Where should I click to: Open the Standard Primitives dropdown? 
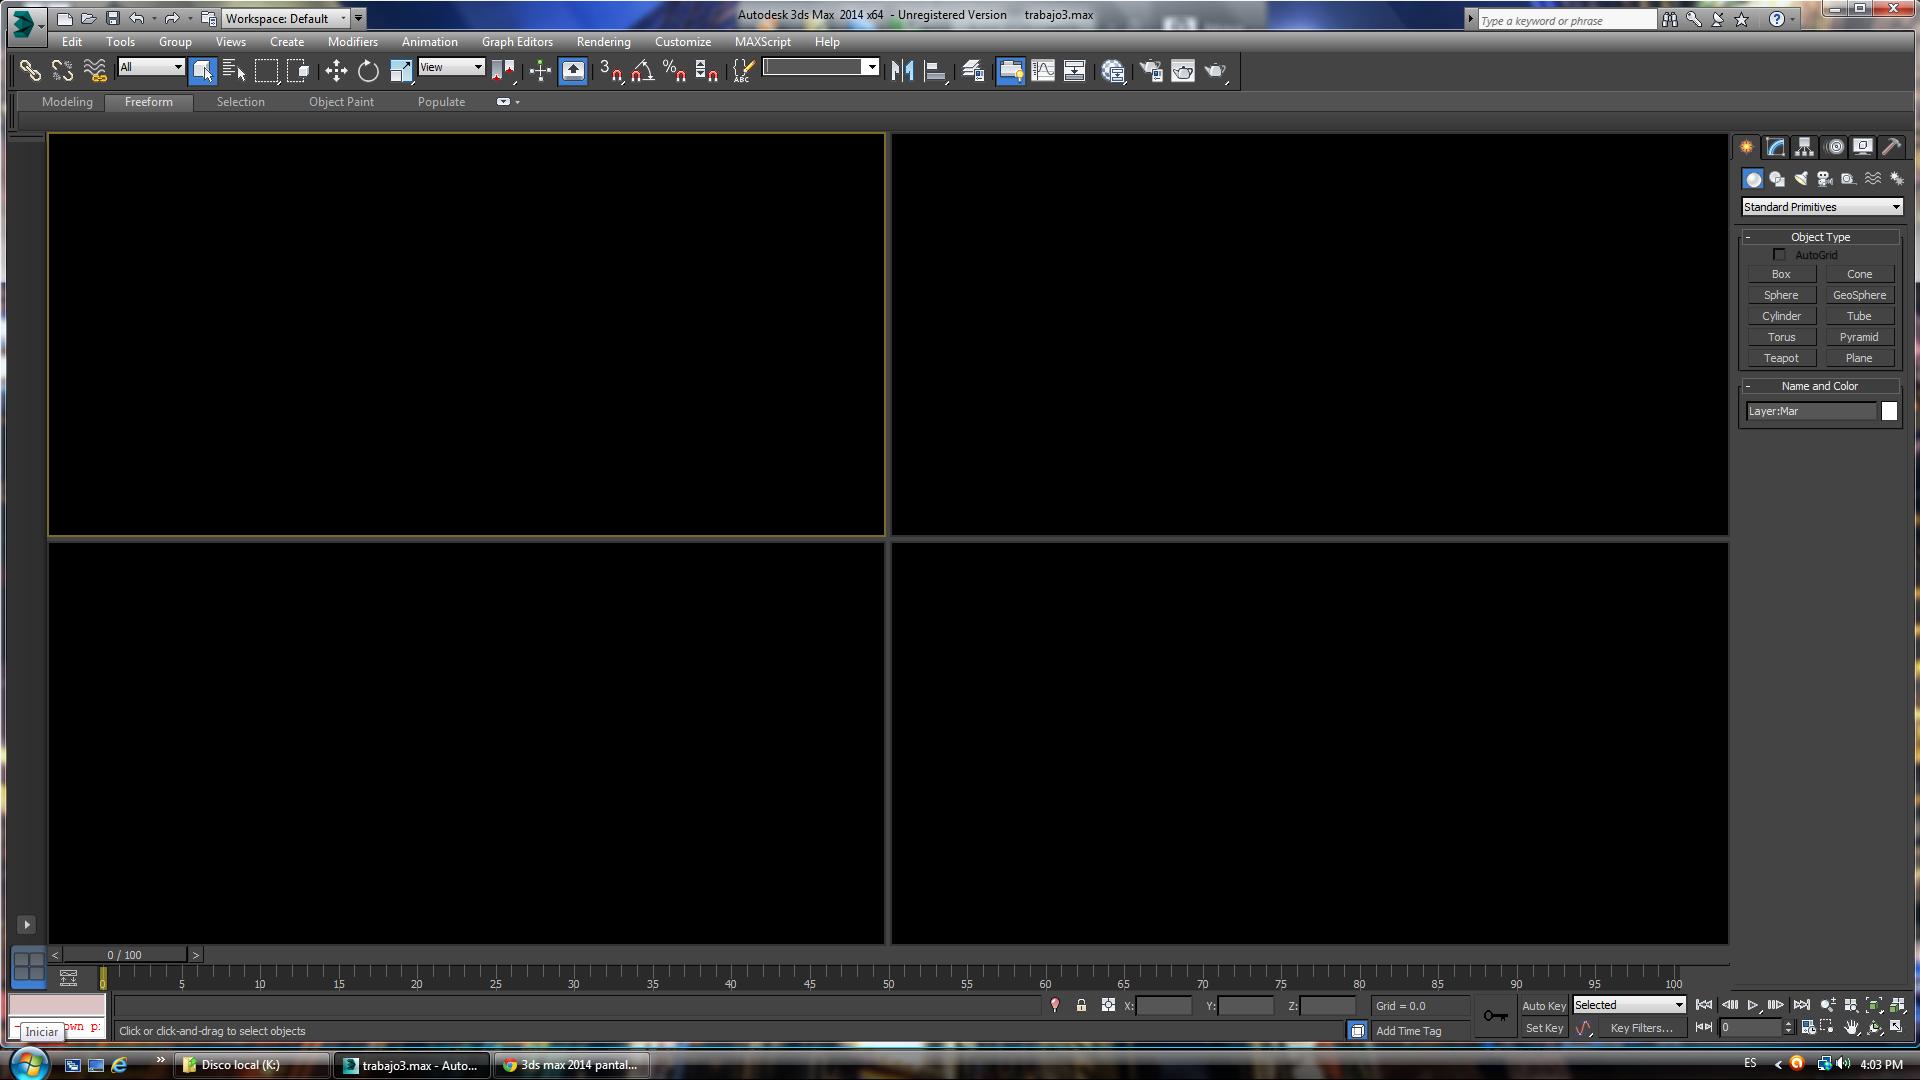[1821, 207]
